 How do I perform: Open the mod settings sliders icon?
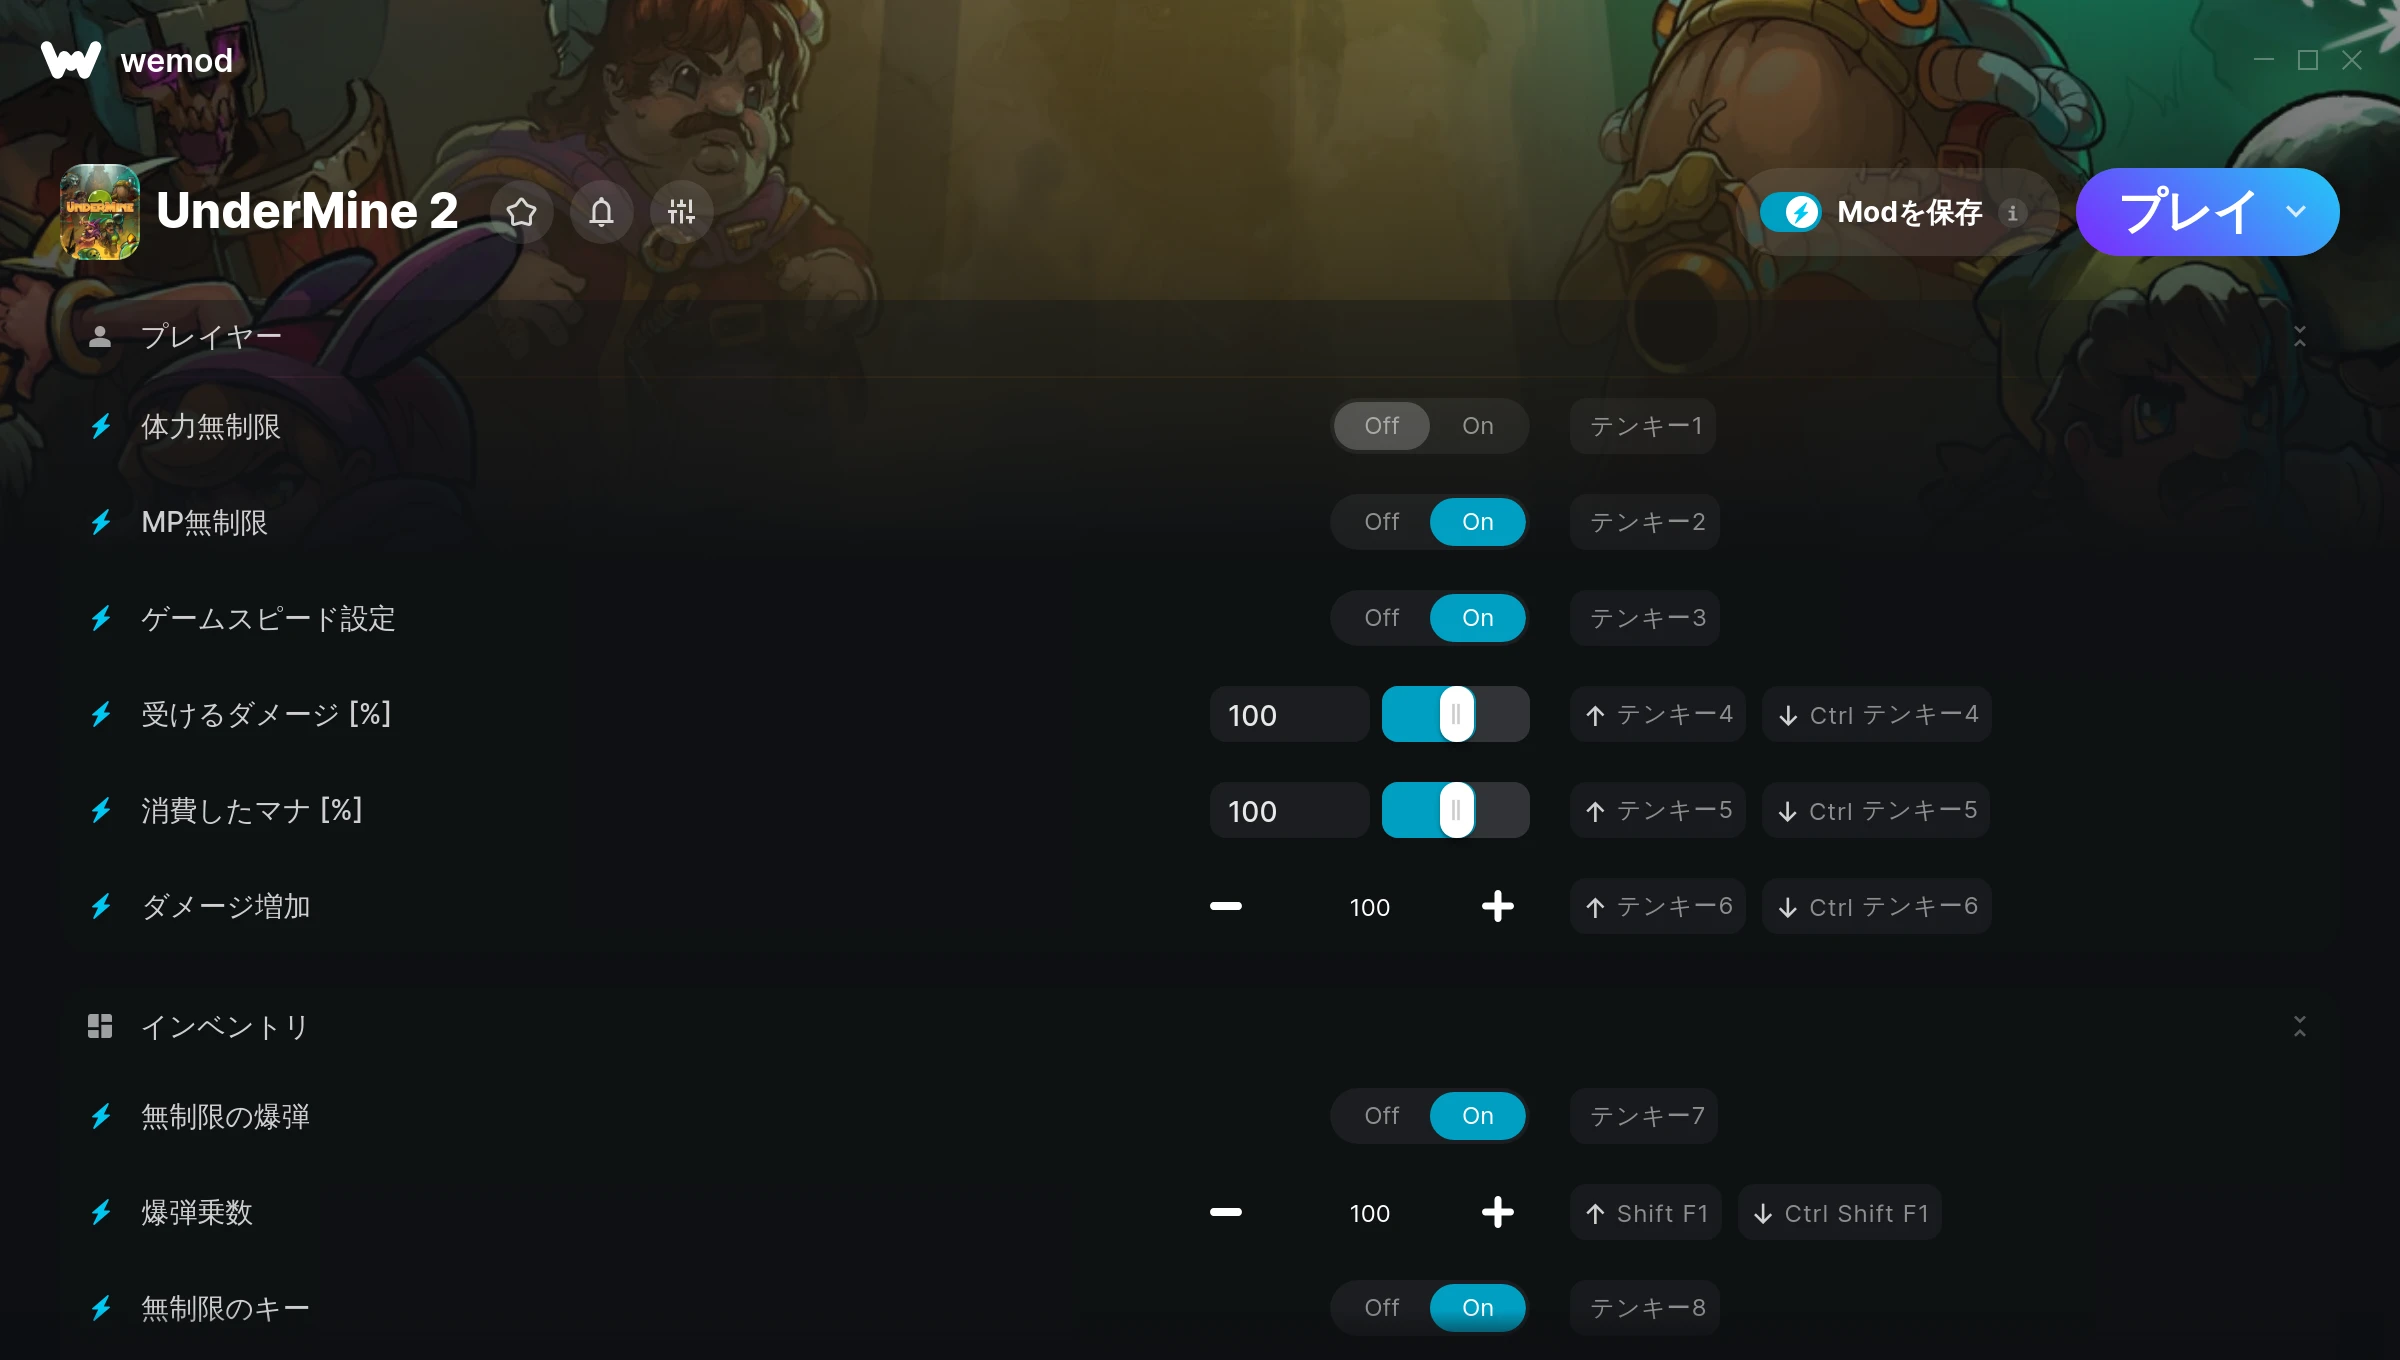click(x=681, y=212)
